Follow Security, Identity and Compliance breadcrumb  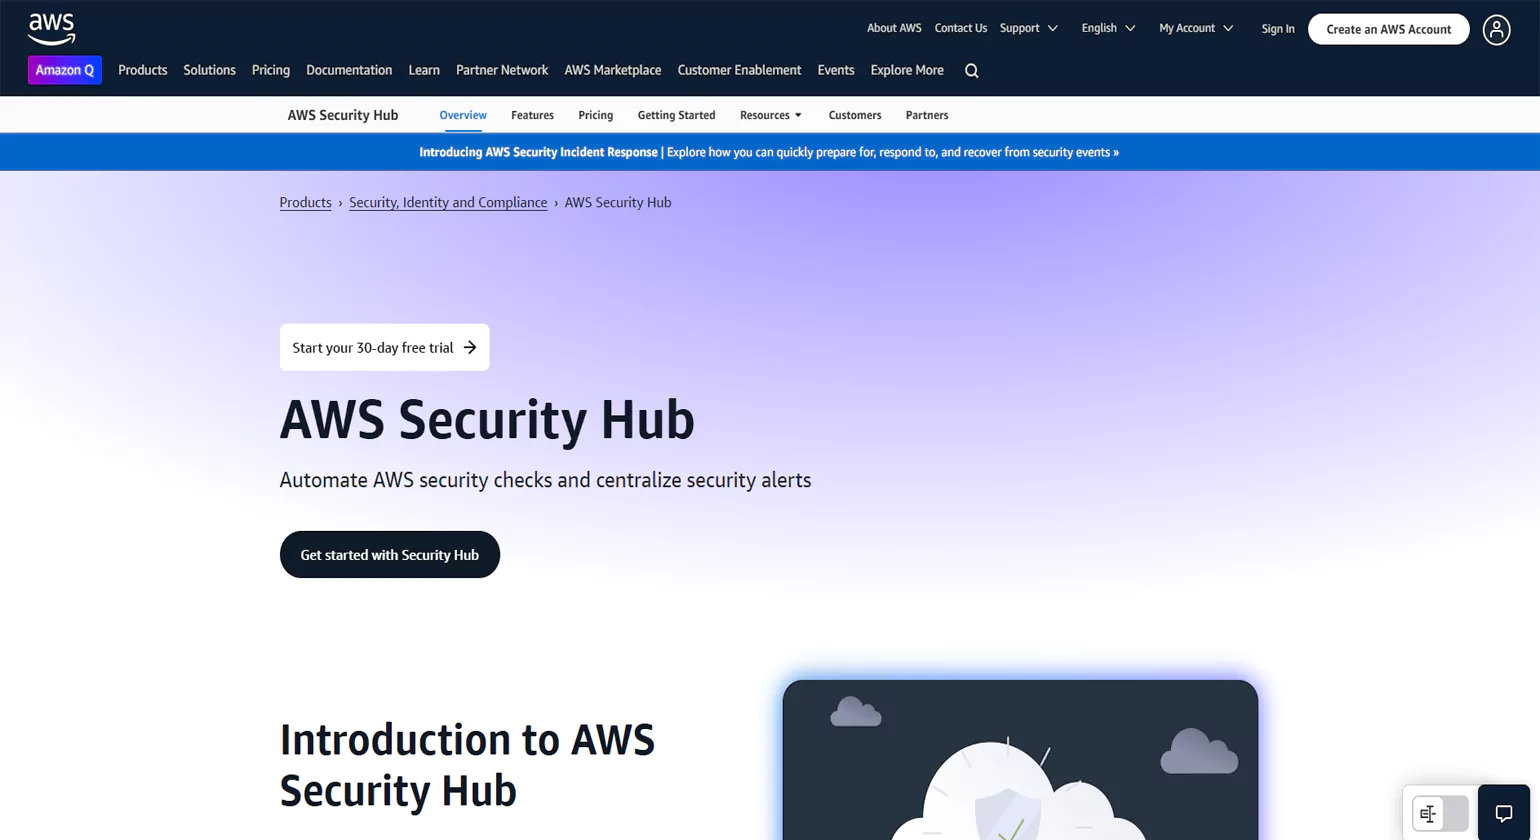[x=448, y=202]
